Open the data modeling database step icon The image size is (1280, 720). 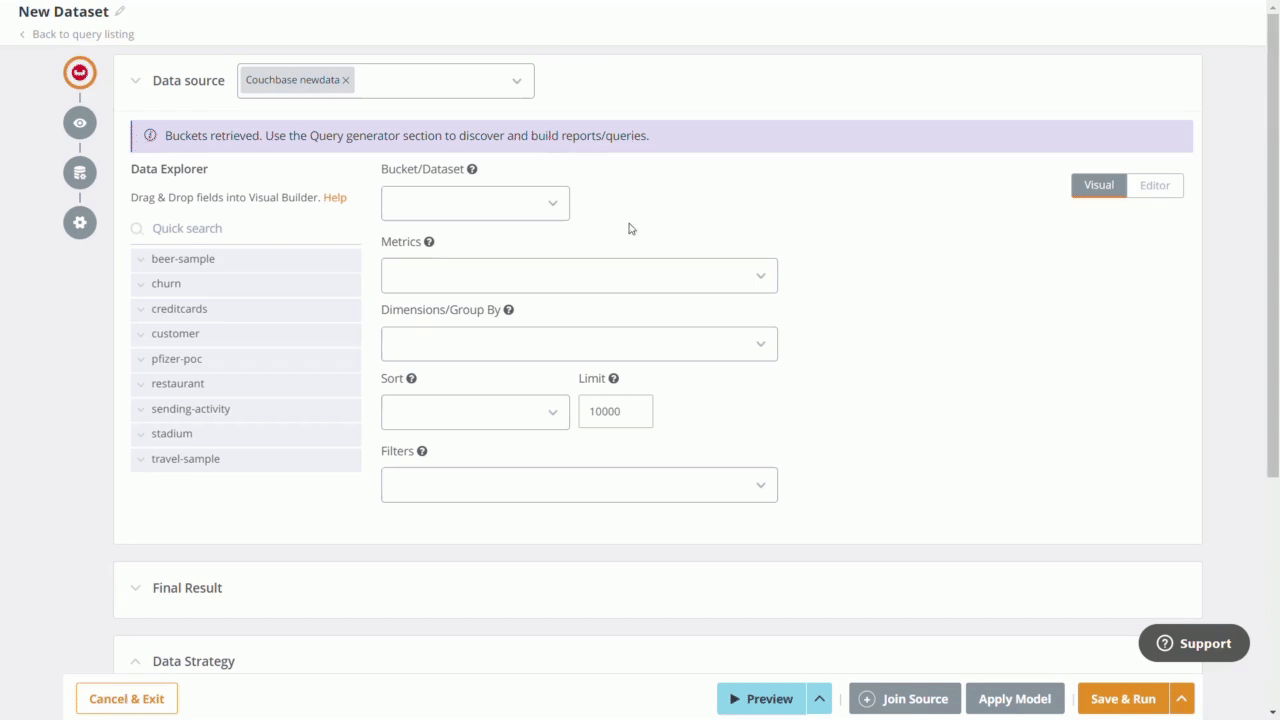(79, 172)
